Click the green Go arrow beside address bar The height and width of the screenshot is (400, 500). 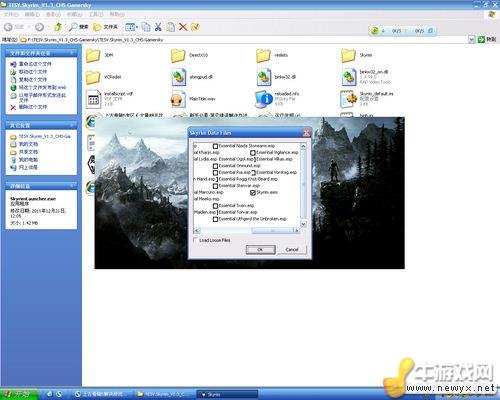click(x=481, y=39)
